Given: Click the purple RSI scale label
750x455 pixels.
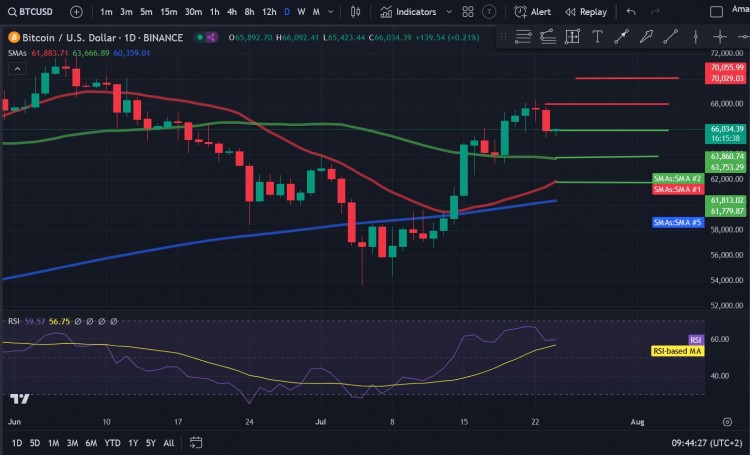Looking at the screenshot, I should point(695,340).
